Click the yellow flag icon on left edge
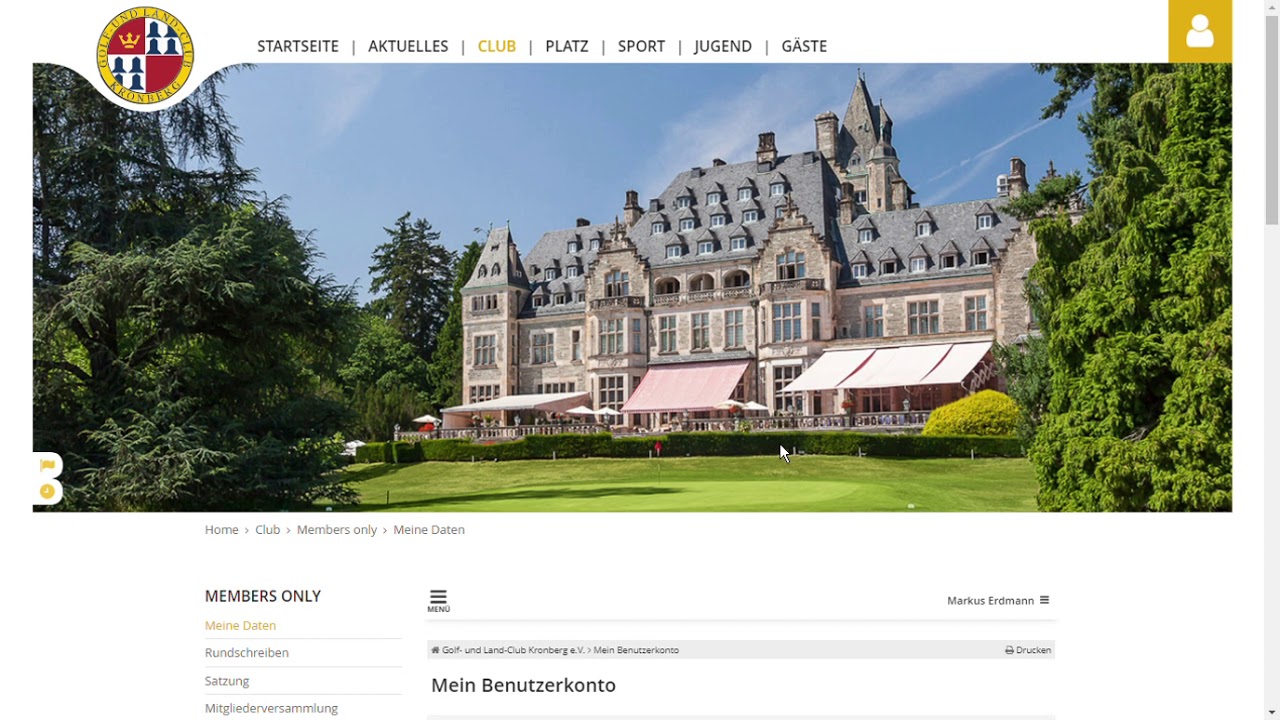Viewport: 1280px width, 720px height. [47, 466]
